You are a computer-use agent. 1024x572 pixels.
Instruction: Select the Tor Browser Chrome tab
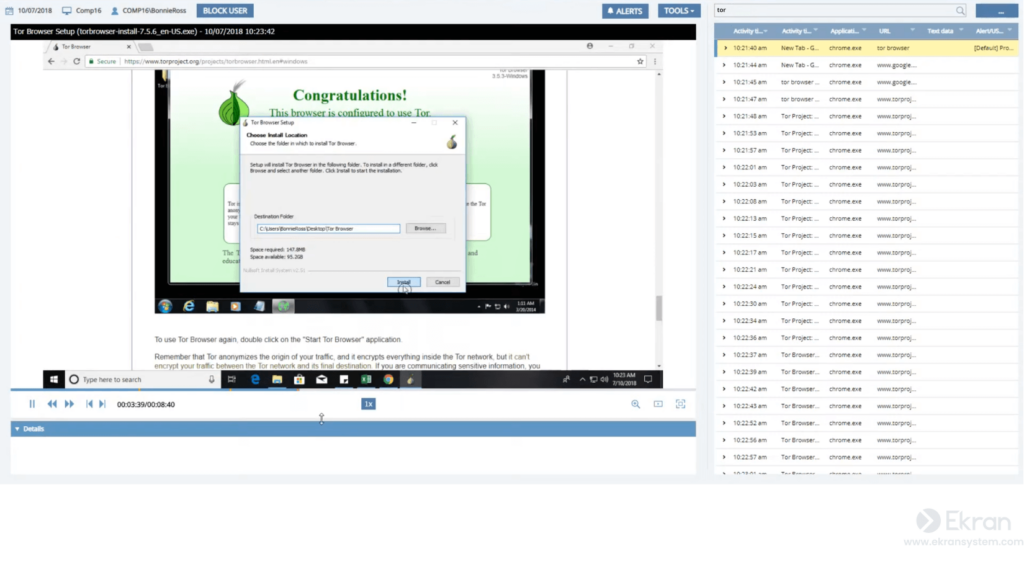pyautogui.click(x=91, y=47)
